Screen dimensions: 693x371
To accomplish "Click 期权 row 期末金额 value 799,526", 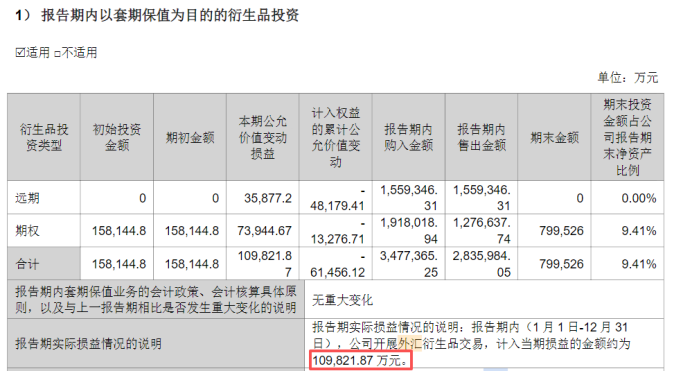I will click(x=561, y=231).
